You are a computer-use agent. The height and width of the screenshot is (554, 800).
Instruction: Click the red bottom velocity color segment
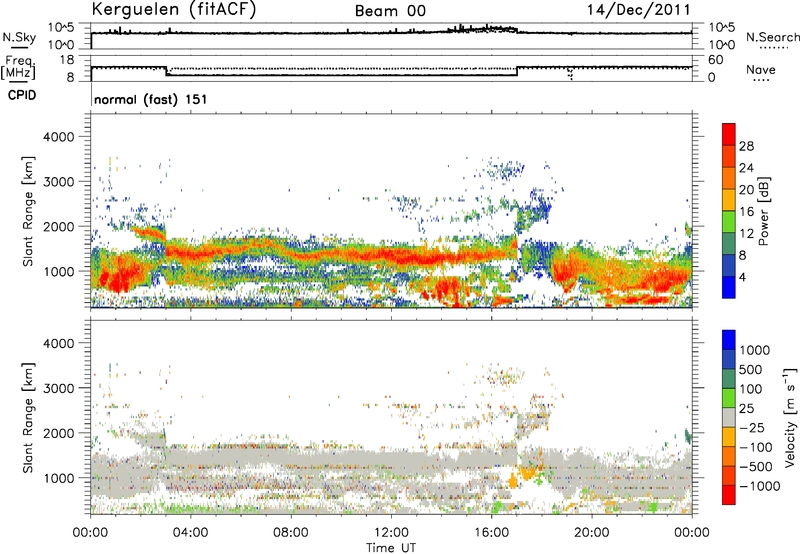pos(729,495)
